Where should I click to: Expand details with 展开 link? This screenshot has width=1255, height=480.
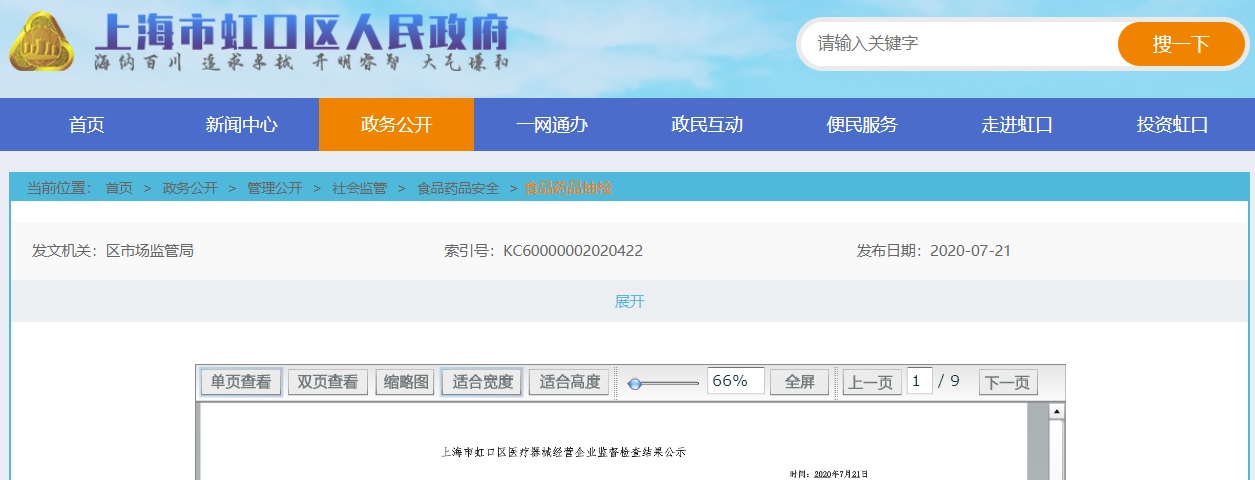[629, 301]
